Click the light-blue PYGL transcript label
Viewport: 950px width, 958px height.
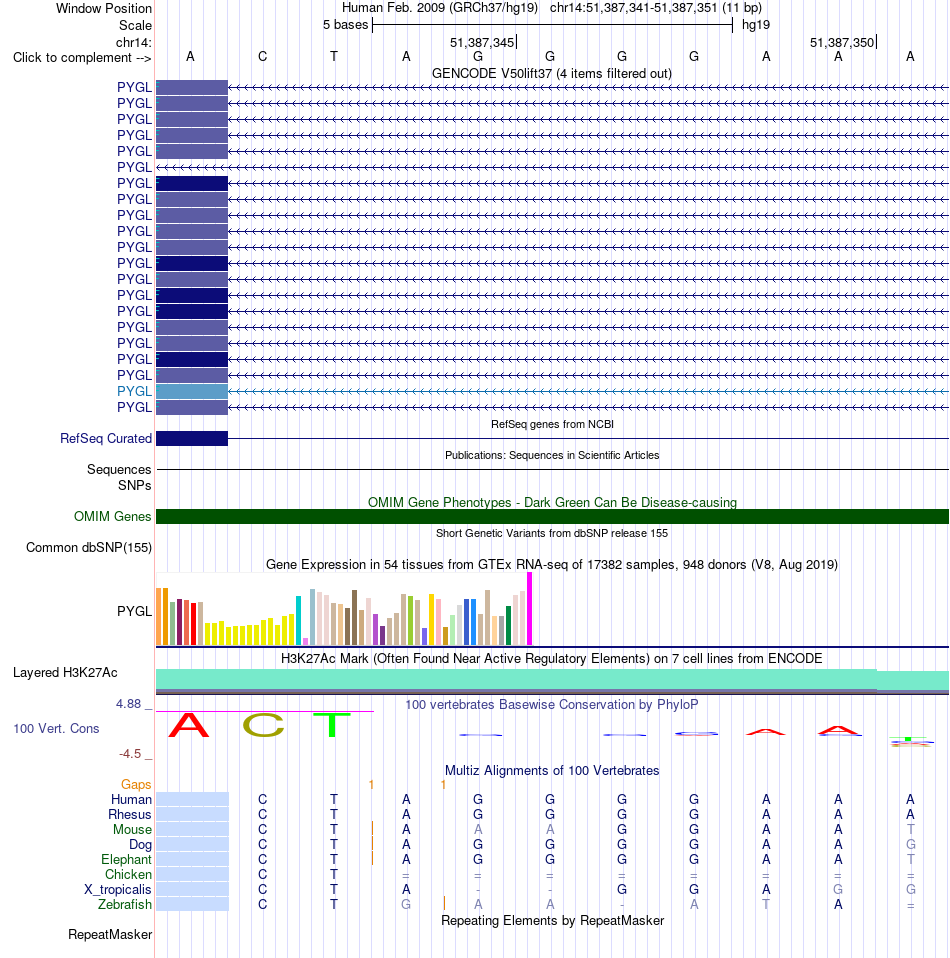pos(134,391)
